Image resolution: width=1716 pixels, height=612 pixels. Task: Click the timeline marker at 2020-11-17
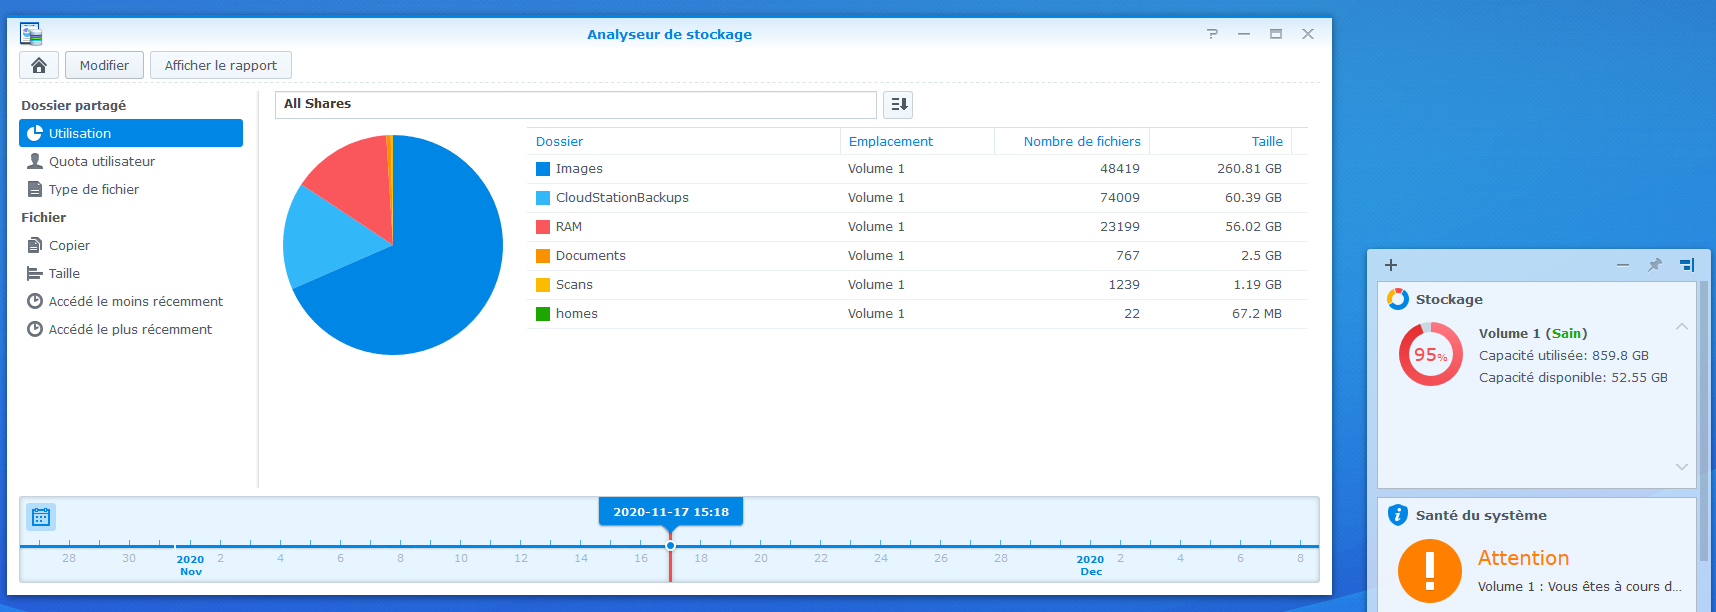[x=670, y=546]
